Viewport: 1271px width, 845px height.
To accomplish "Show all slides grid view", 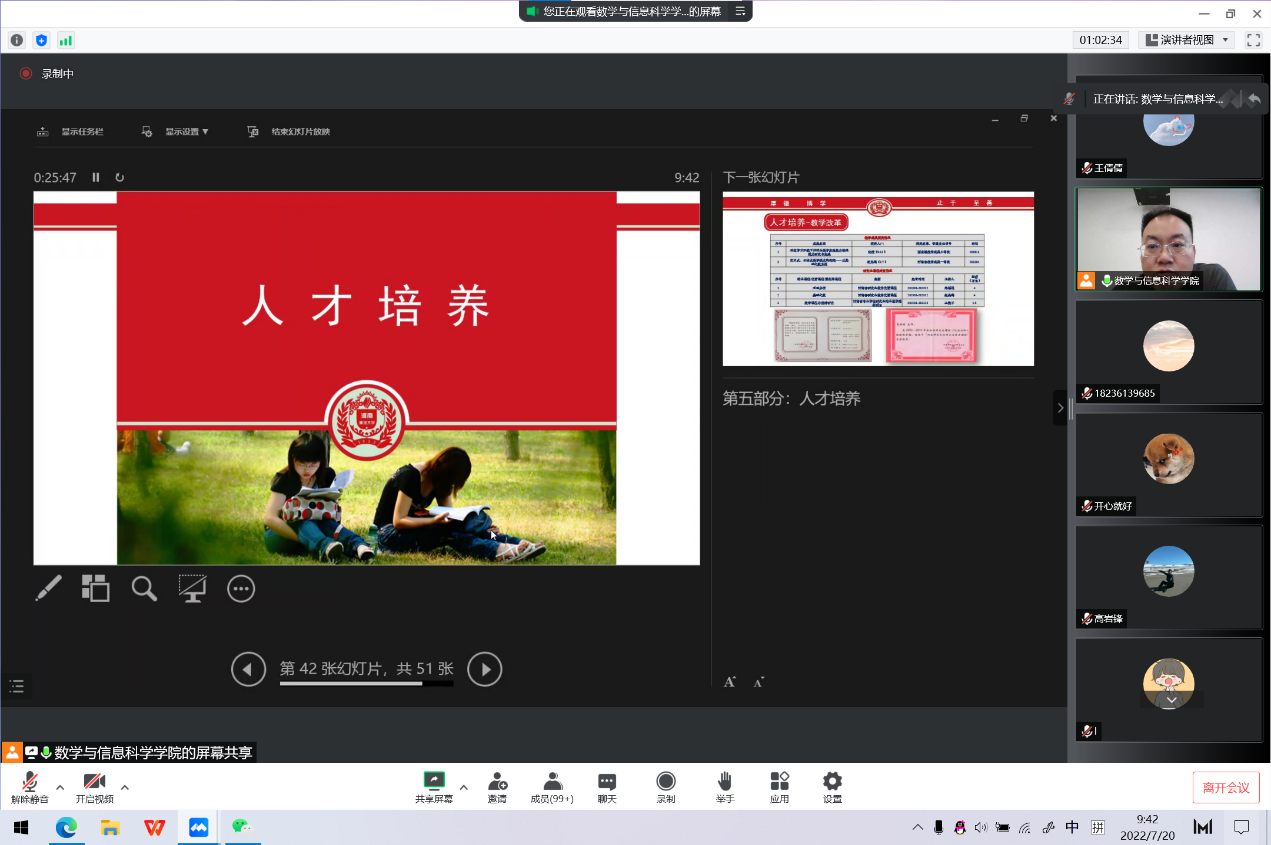I will pos(95,588).
